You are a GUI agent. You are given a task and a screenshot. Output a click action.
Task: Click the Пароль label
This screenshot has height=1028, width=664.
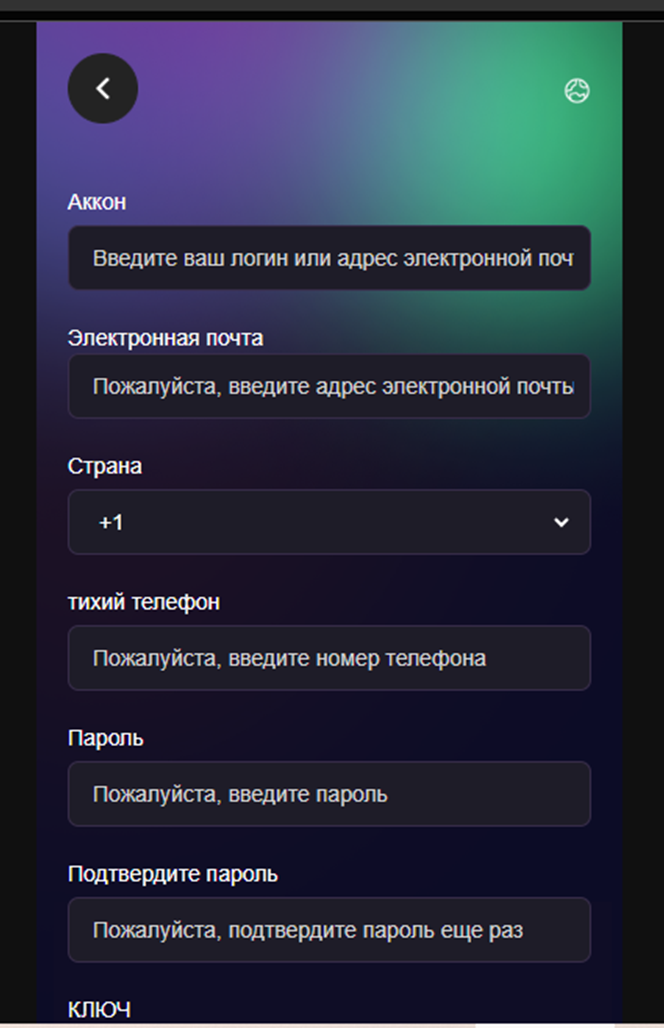[x=103, y=738]
